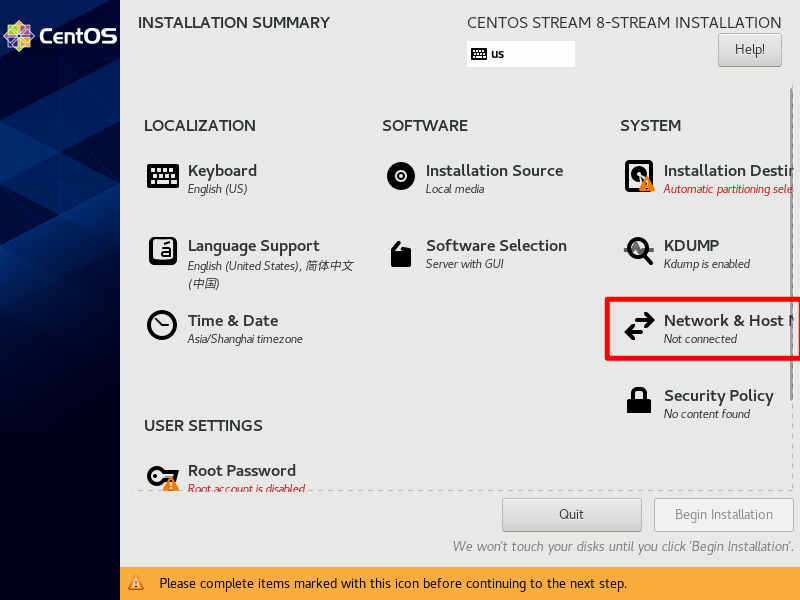Open Software Selection title

click(496, 245)
